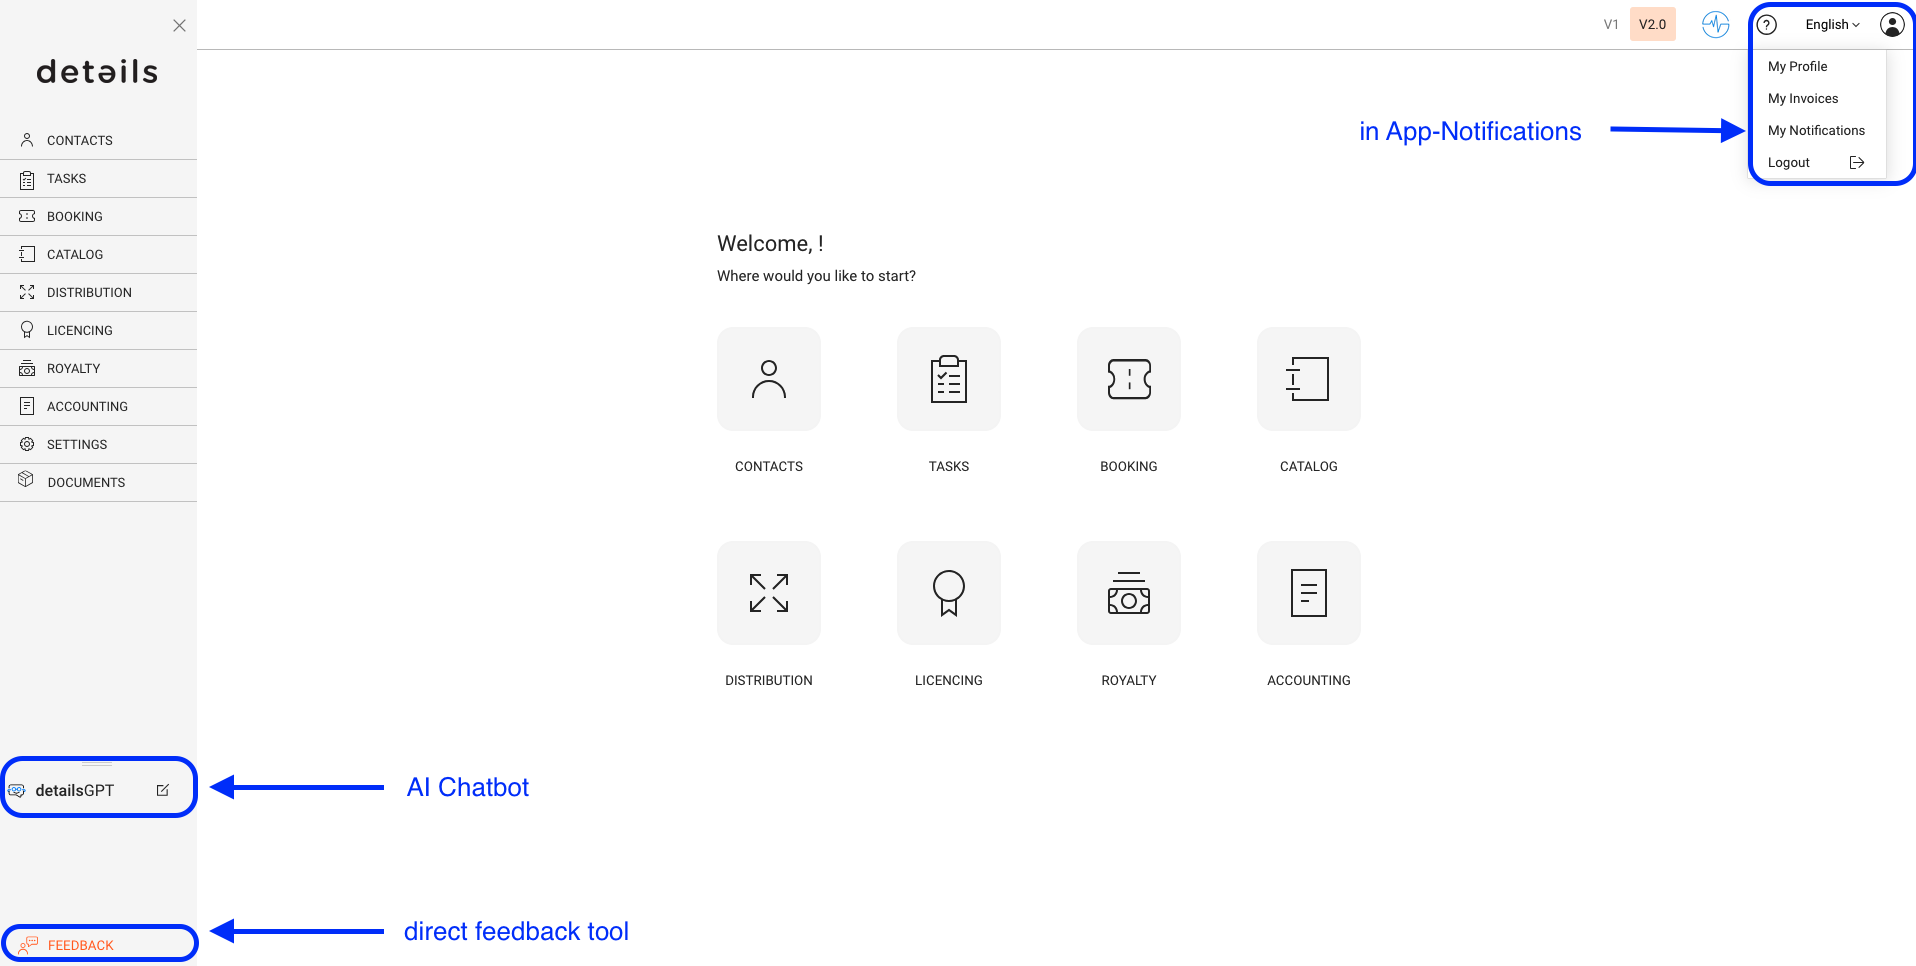Click the ACCOUNTING label under the tile

[1309, 681]
